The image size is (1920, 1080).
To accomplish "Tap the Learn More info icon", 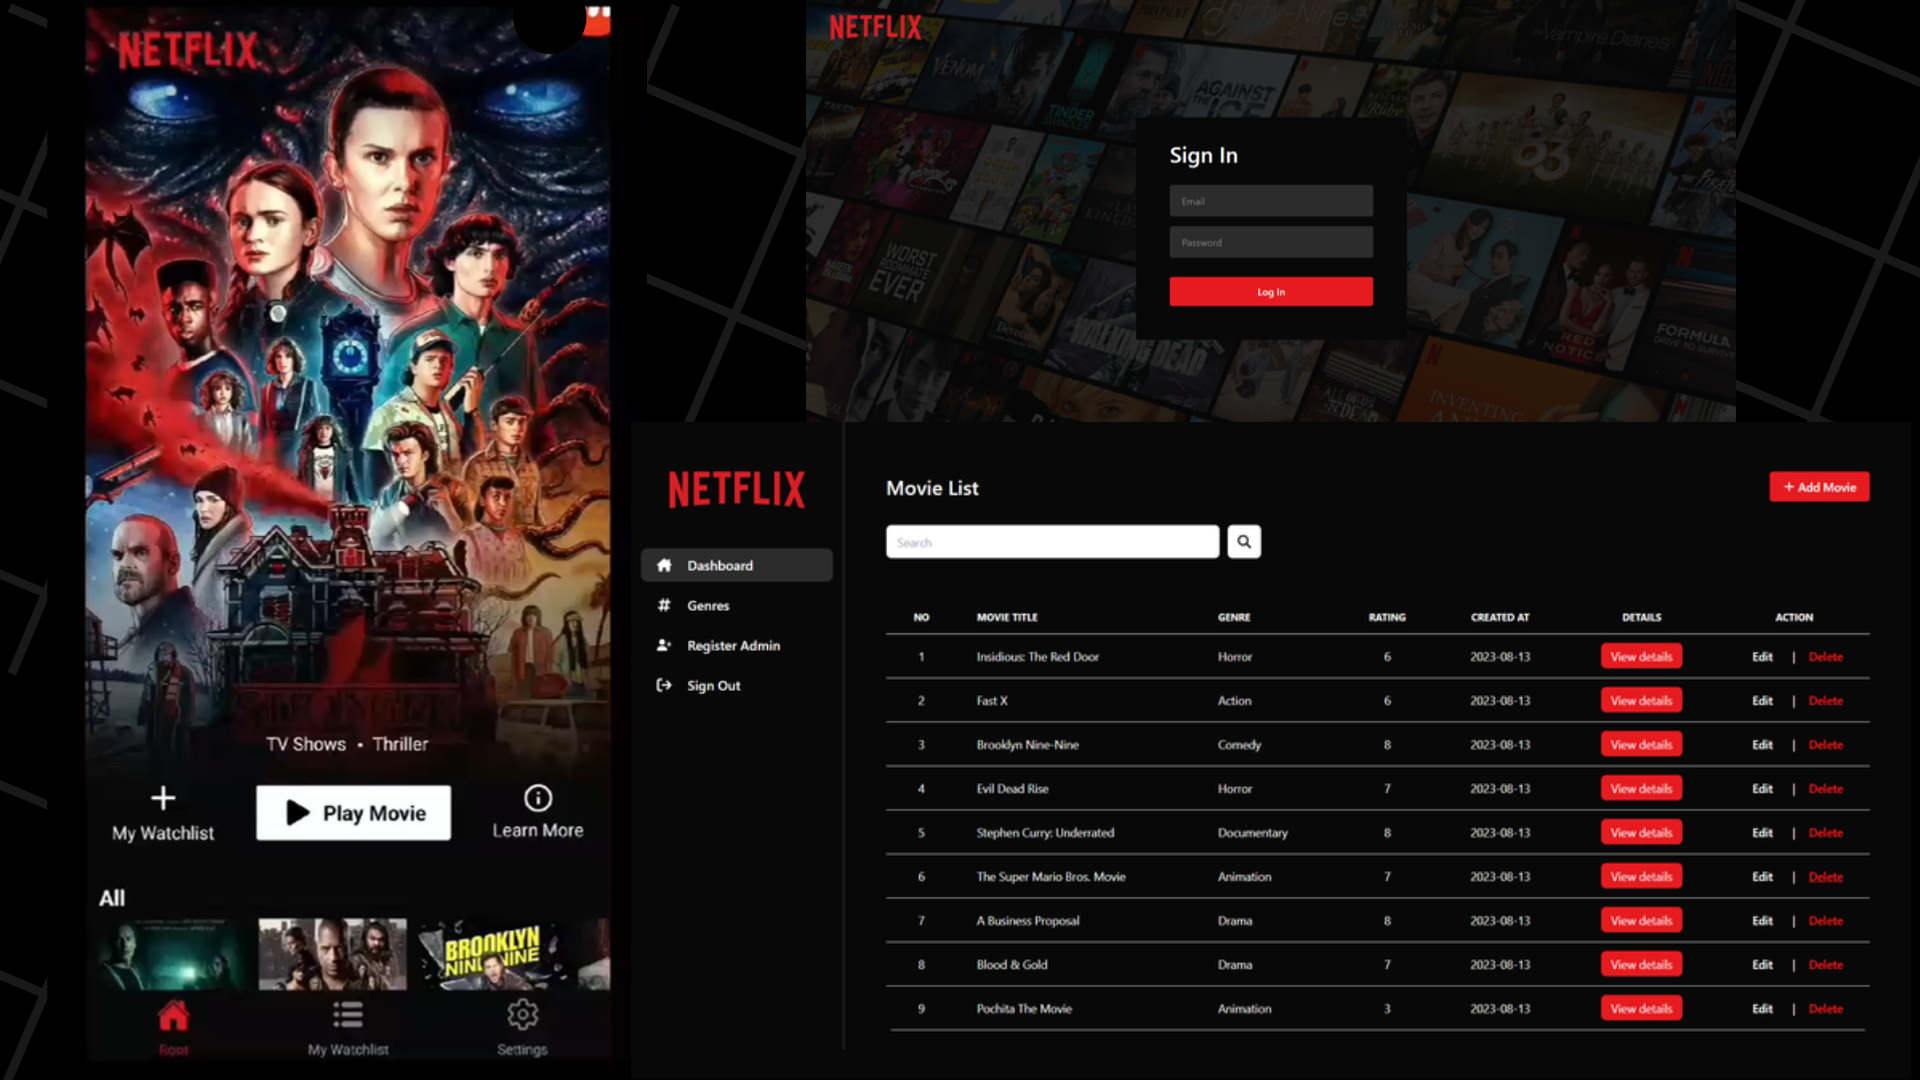I will (x=538, y=798).
